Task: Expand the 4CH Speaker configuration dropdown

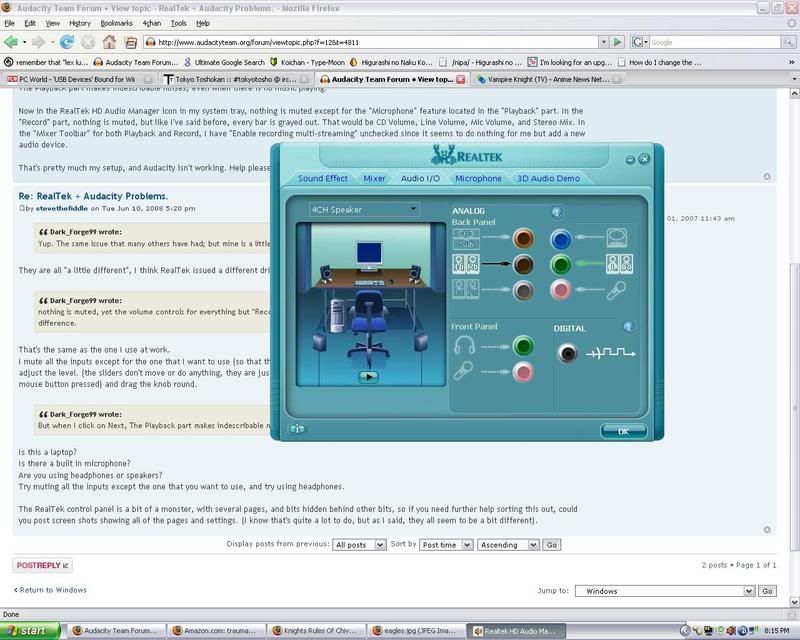Action: [x=412, y=210]
